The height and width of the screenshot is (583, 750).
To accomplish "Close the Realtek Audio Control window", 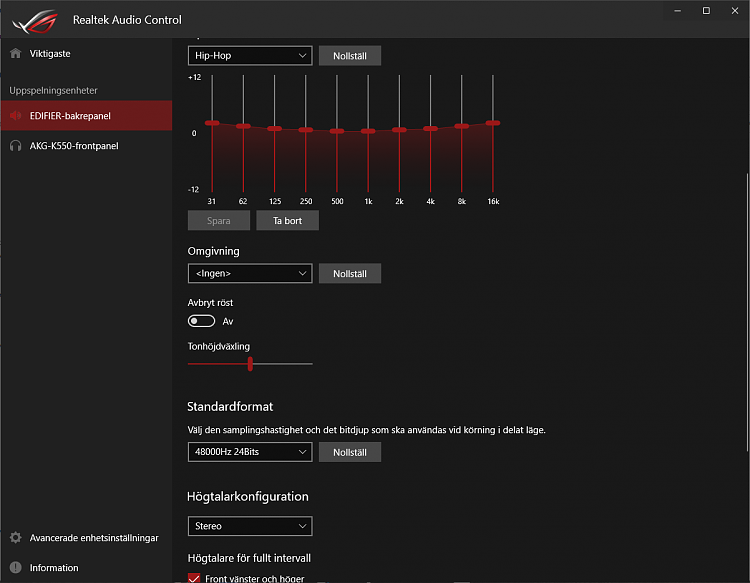I will tap(735, 11).
